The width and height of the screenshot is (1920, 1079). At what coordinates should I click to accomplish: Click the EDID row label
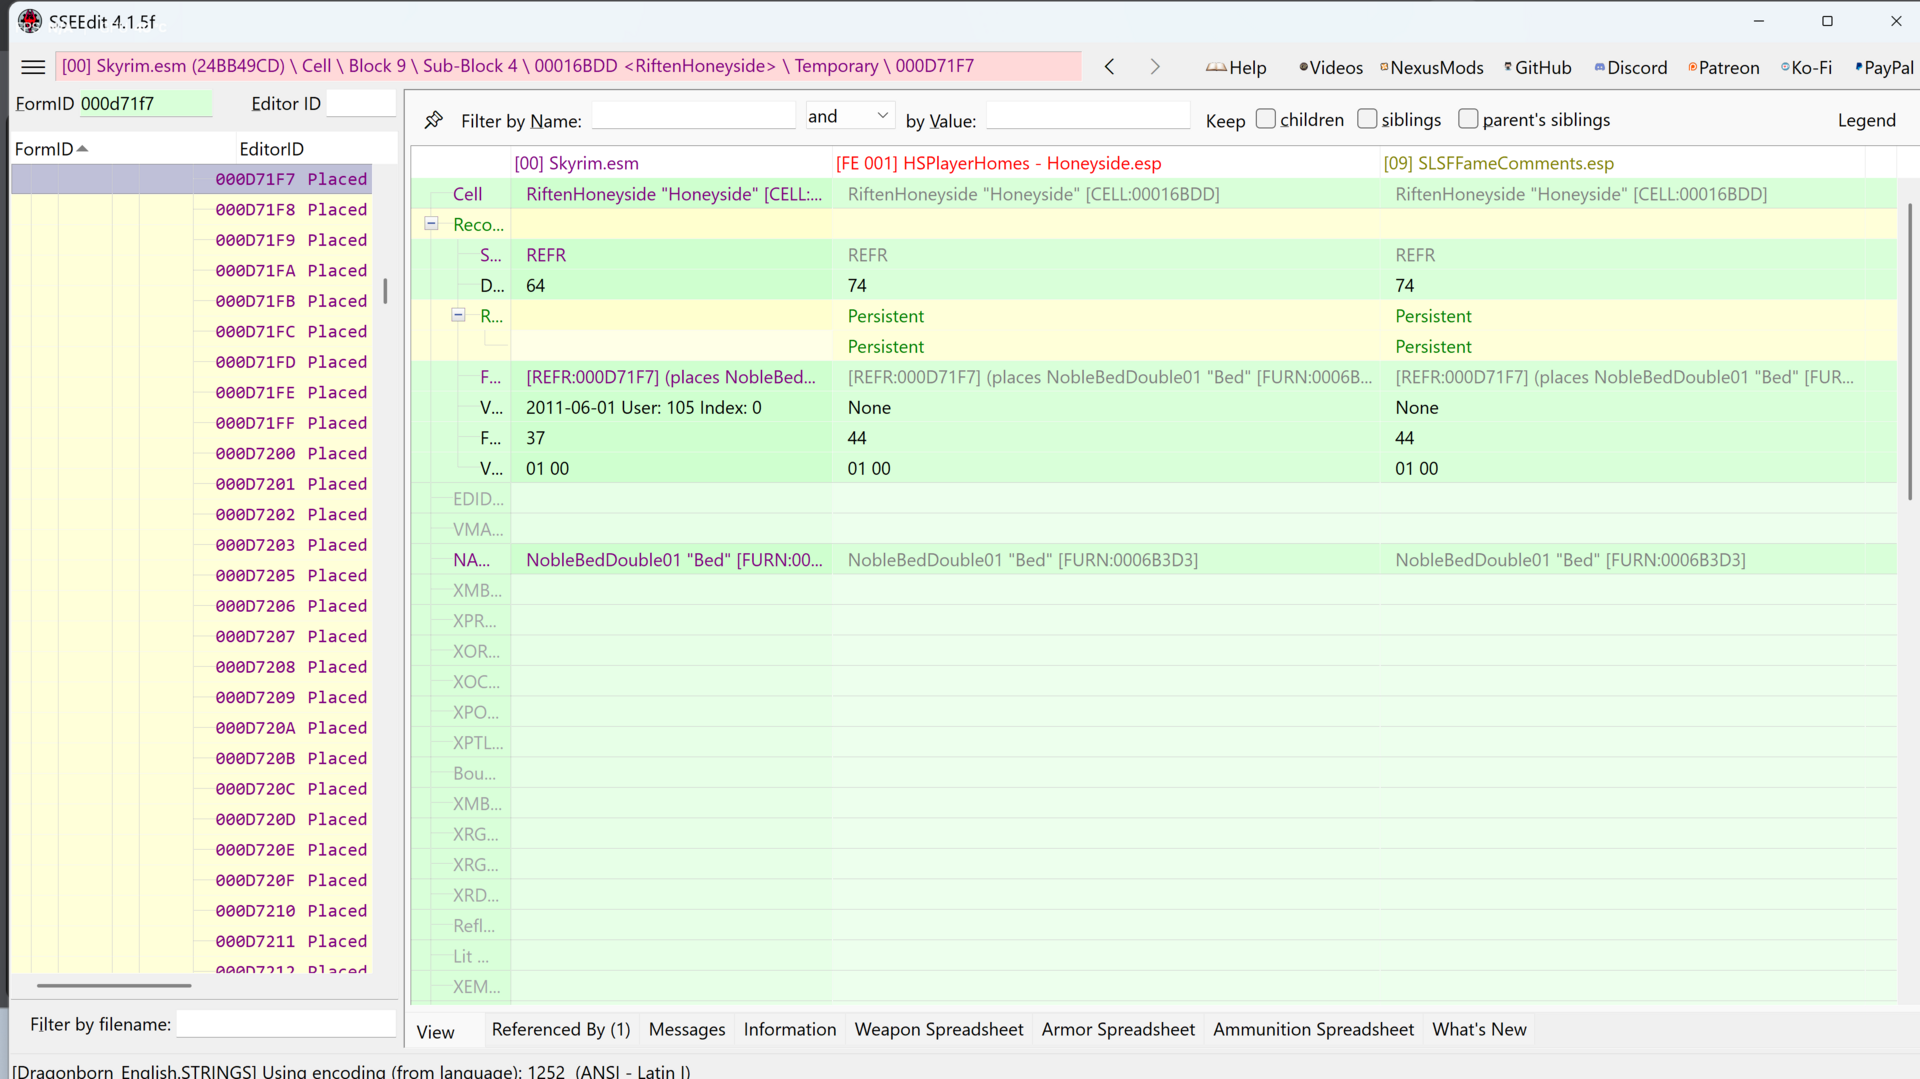pos(478,499)
